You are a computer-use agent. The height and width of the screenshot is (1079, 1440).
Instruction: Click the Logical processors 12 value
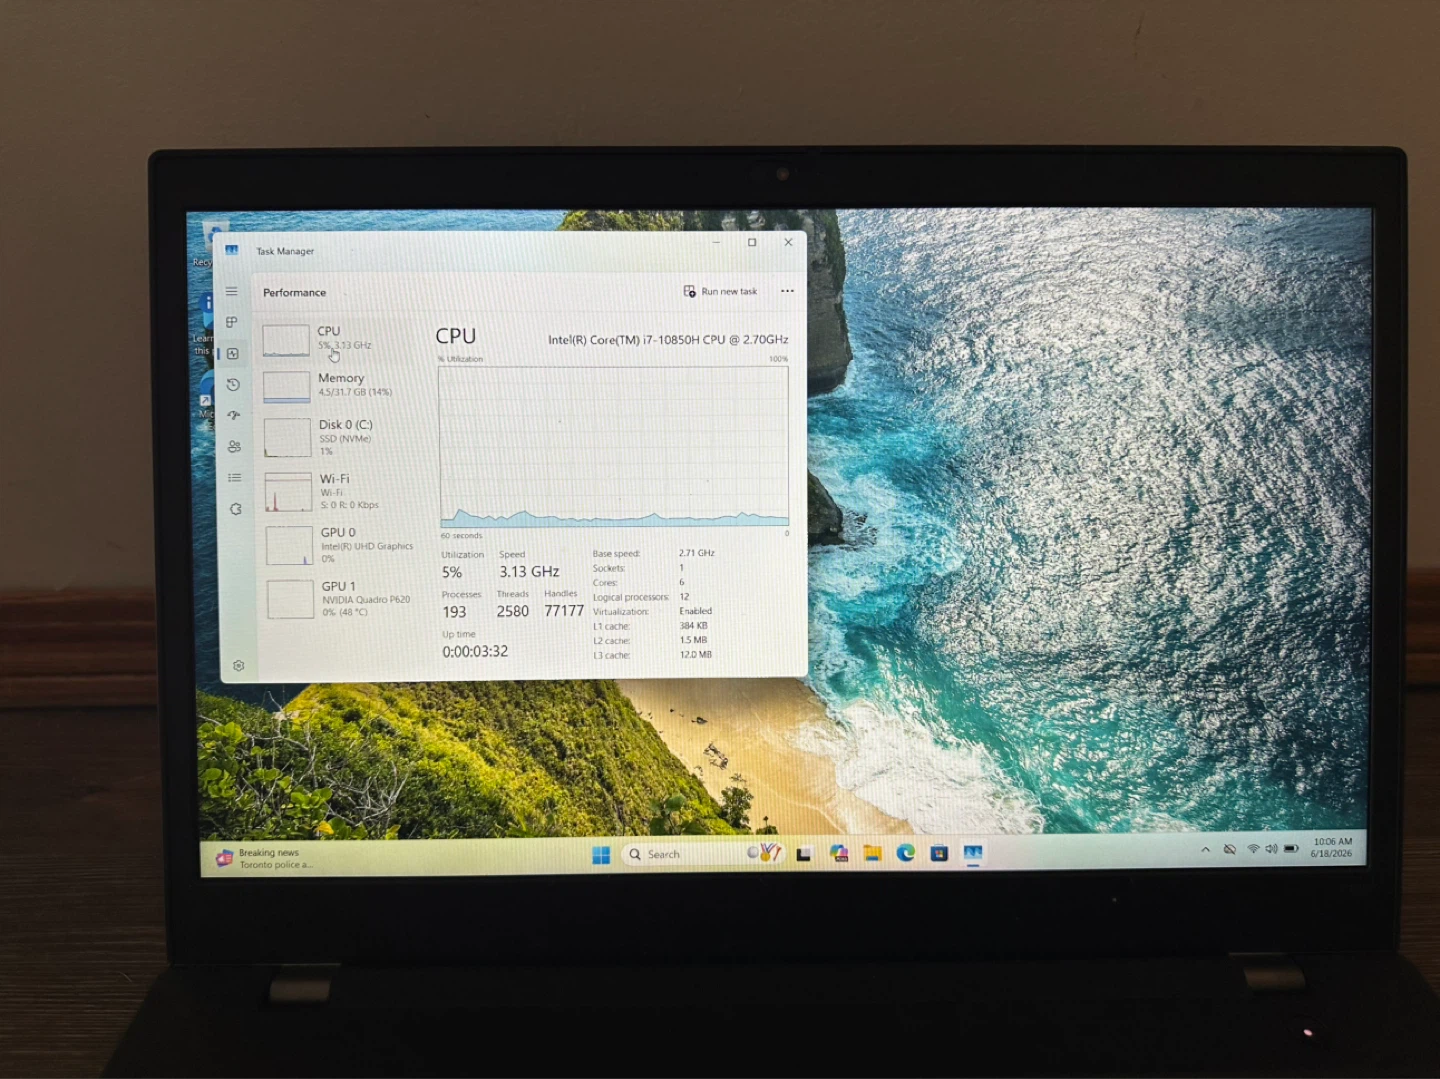pos(684,597)
